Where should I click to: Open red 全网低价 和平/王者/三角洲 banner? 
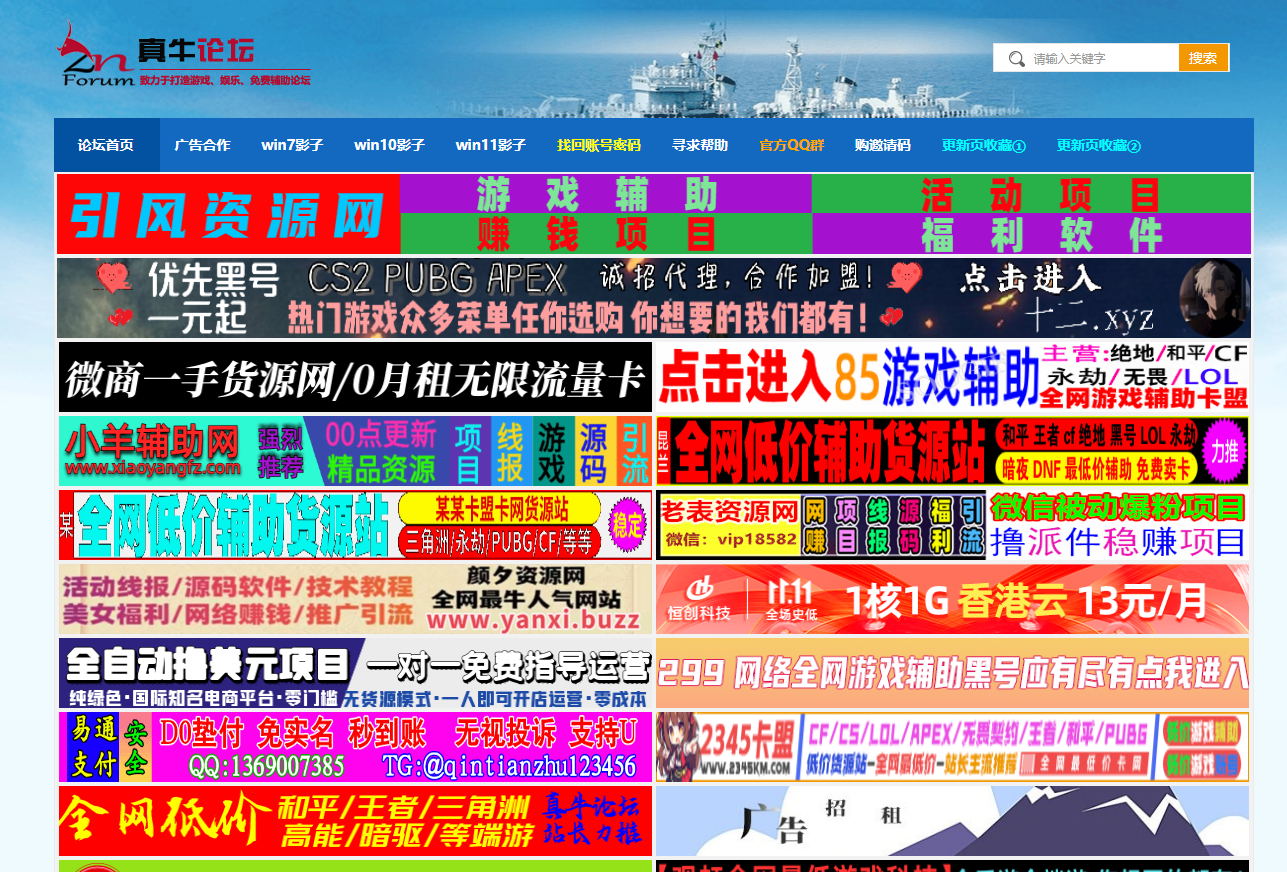355,821
